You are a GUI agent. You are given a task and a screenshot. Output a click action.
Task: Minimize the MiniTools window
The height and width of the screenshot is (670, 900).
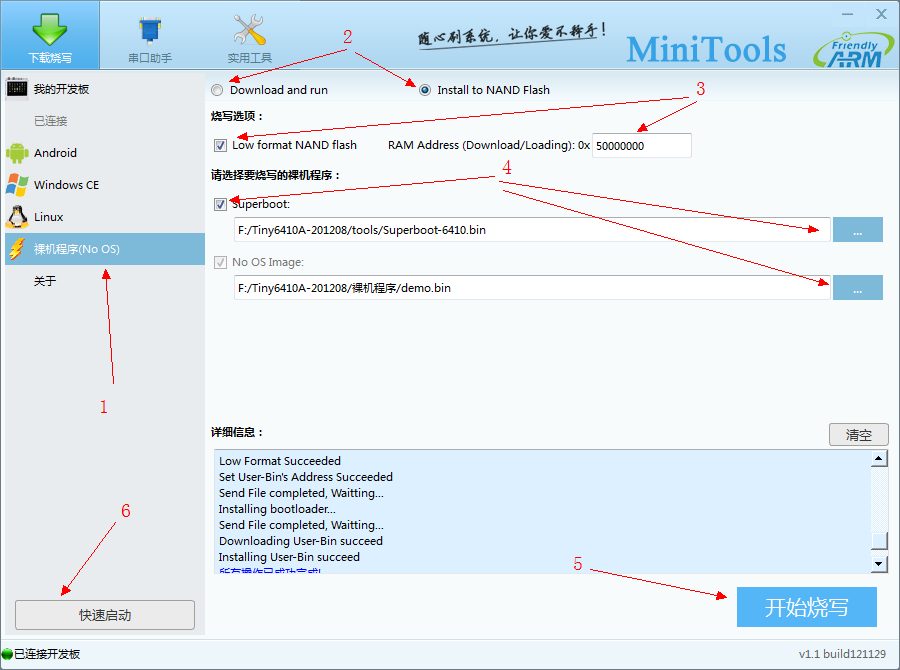point(848,14)
